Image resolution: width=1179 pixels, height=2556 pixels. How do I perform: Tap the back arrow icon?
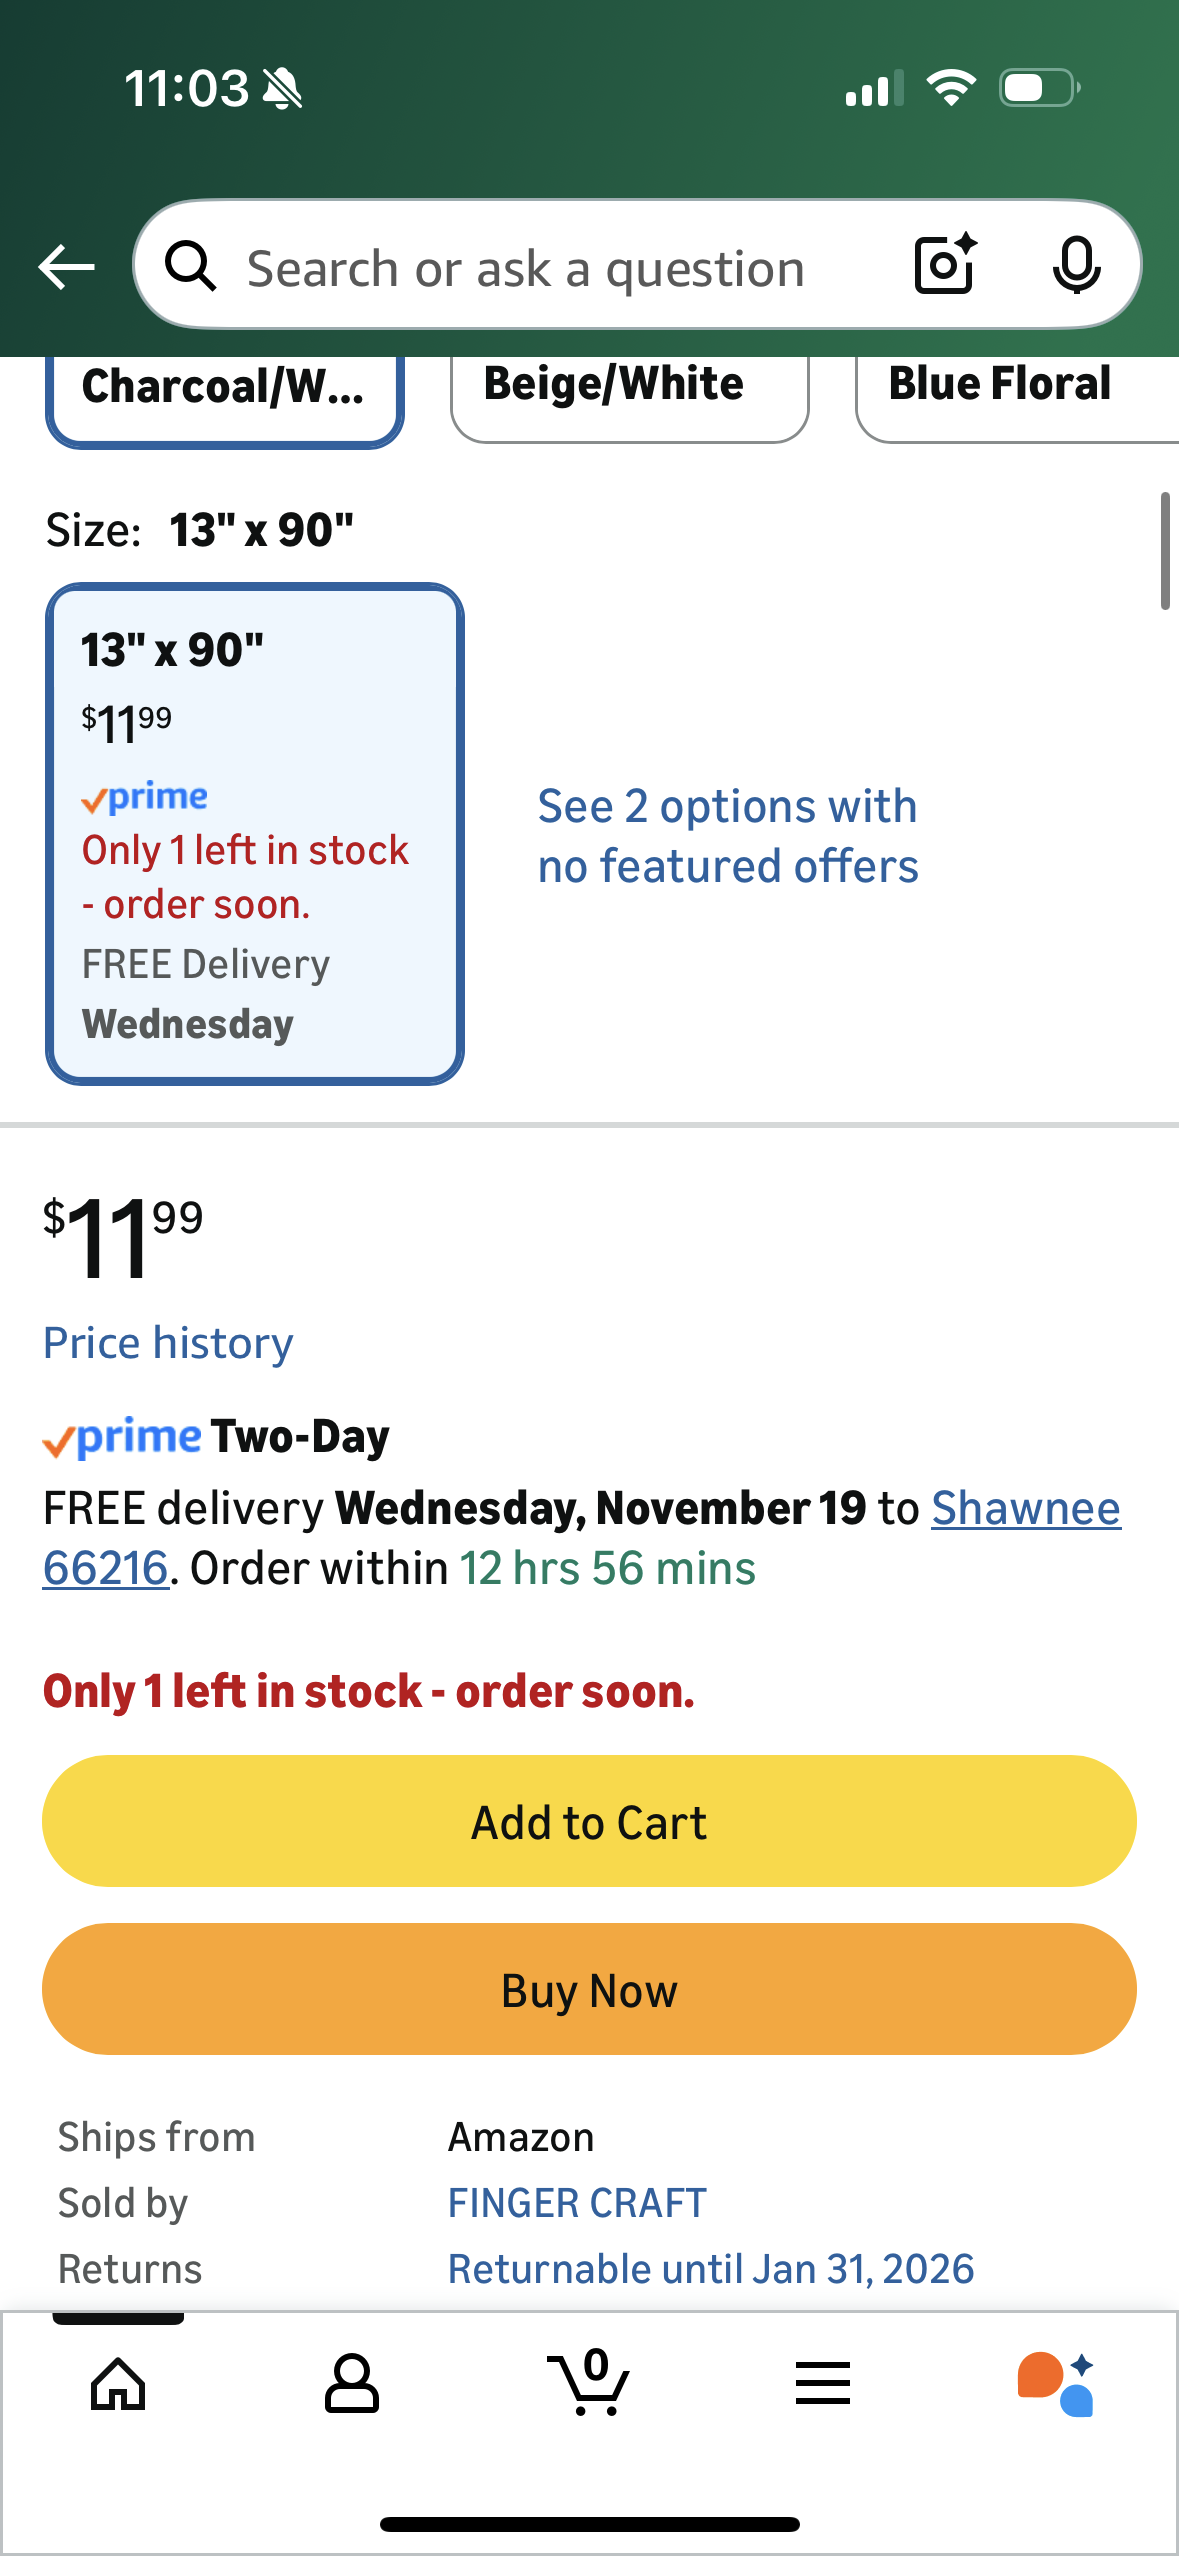(x=66, y=267)
